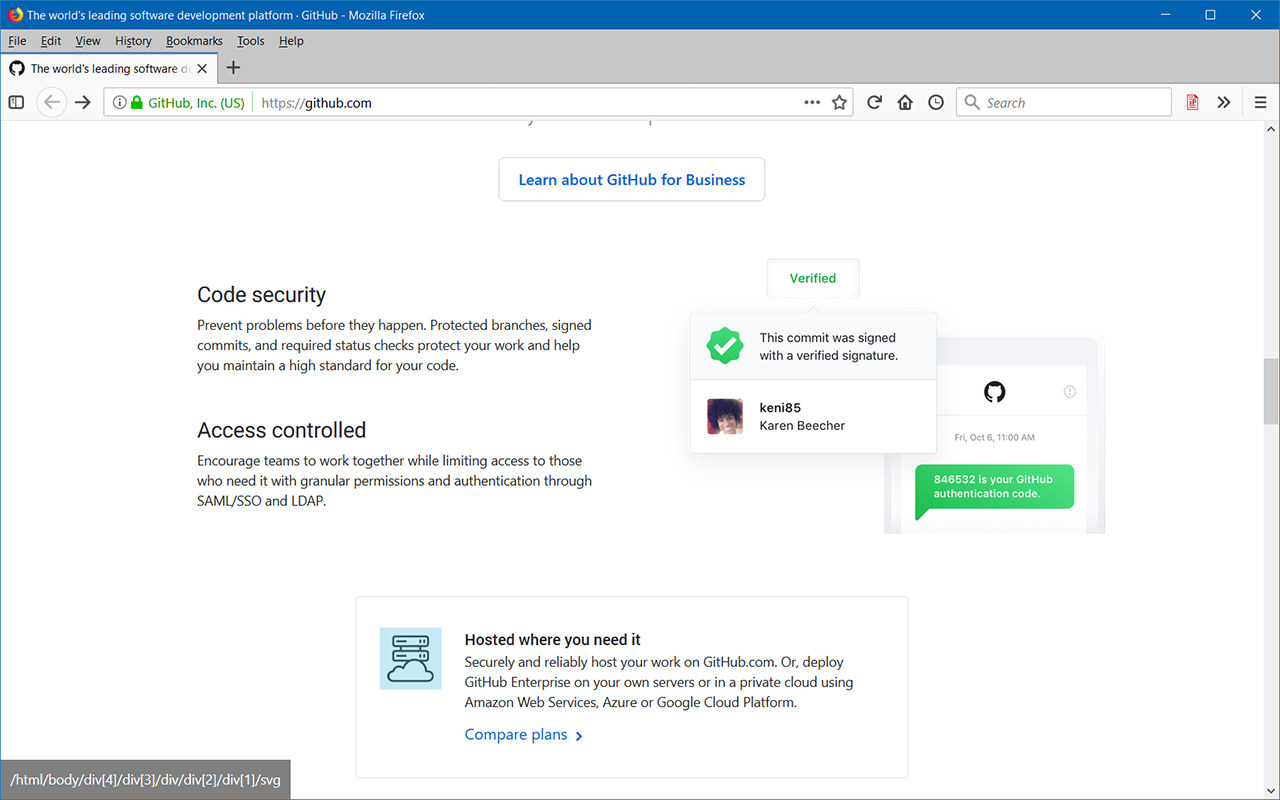This screenshot has width=1280, height=800.
Task: Toggle the Firefox sidebar icon
Action: pyautogui.click(x=16, y=102)
